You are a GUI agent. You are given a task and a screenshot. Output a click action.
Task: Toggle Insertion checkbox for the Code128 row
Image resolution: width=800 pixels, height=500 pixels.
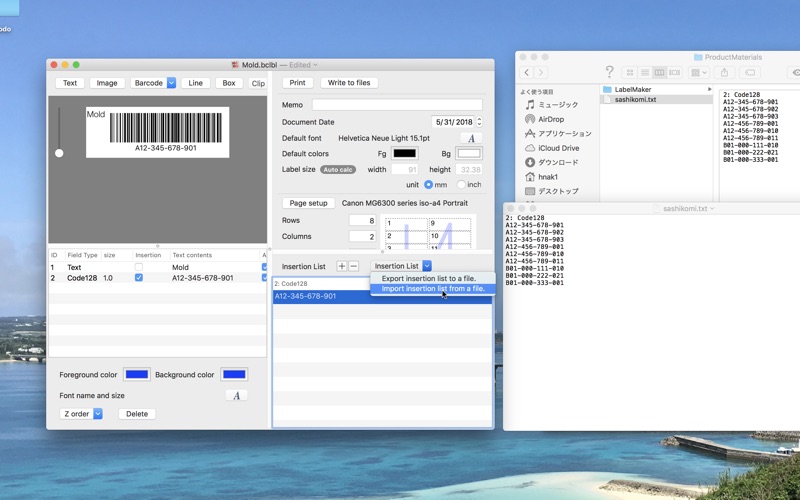(139, 278)
